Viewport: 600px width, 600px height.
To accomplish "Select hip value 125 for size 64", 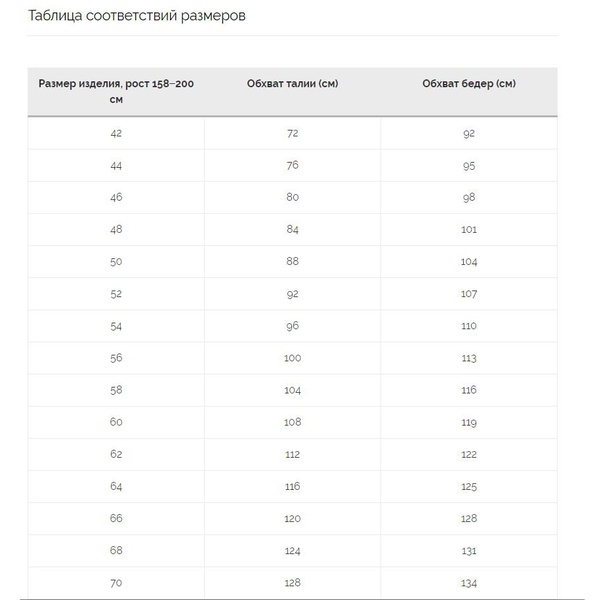I will pyautogui.click(x=469, y=486).
